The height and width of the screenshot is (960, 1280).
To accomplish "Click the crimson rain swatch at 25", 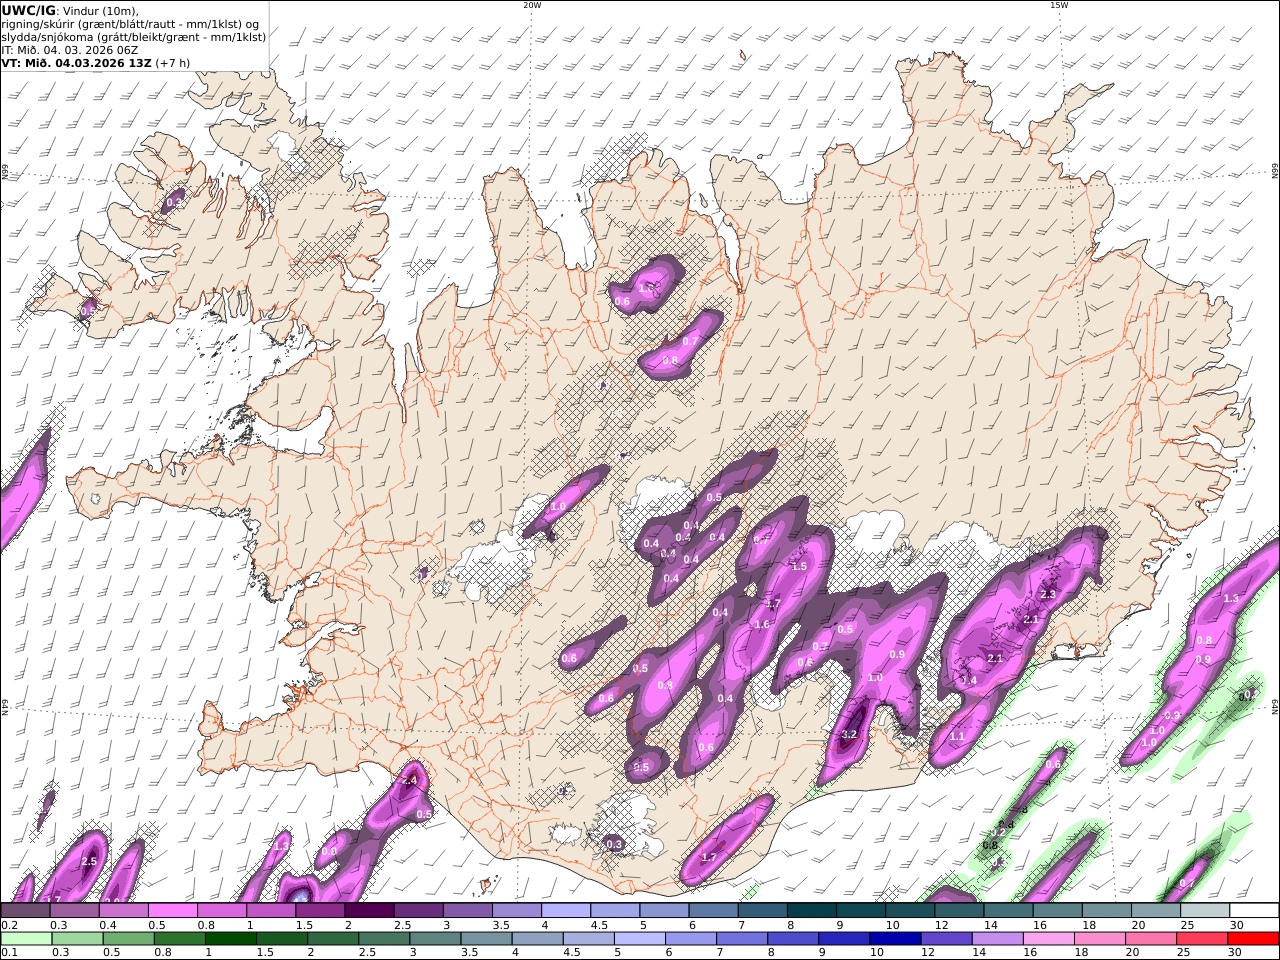I will (x=1201, y=938).
